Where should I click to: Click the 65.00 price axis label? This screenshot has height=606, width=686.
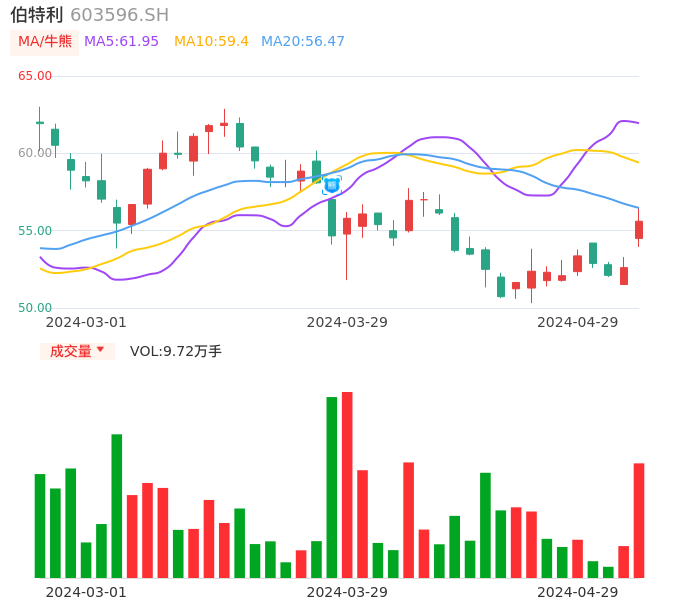[35, 76]
